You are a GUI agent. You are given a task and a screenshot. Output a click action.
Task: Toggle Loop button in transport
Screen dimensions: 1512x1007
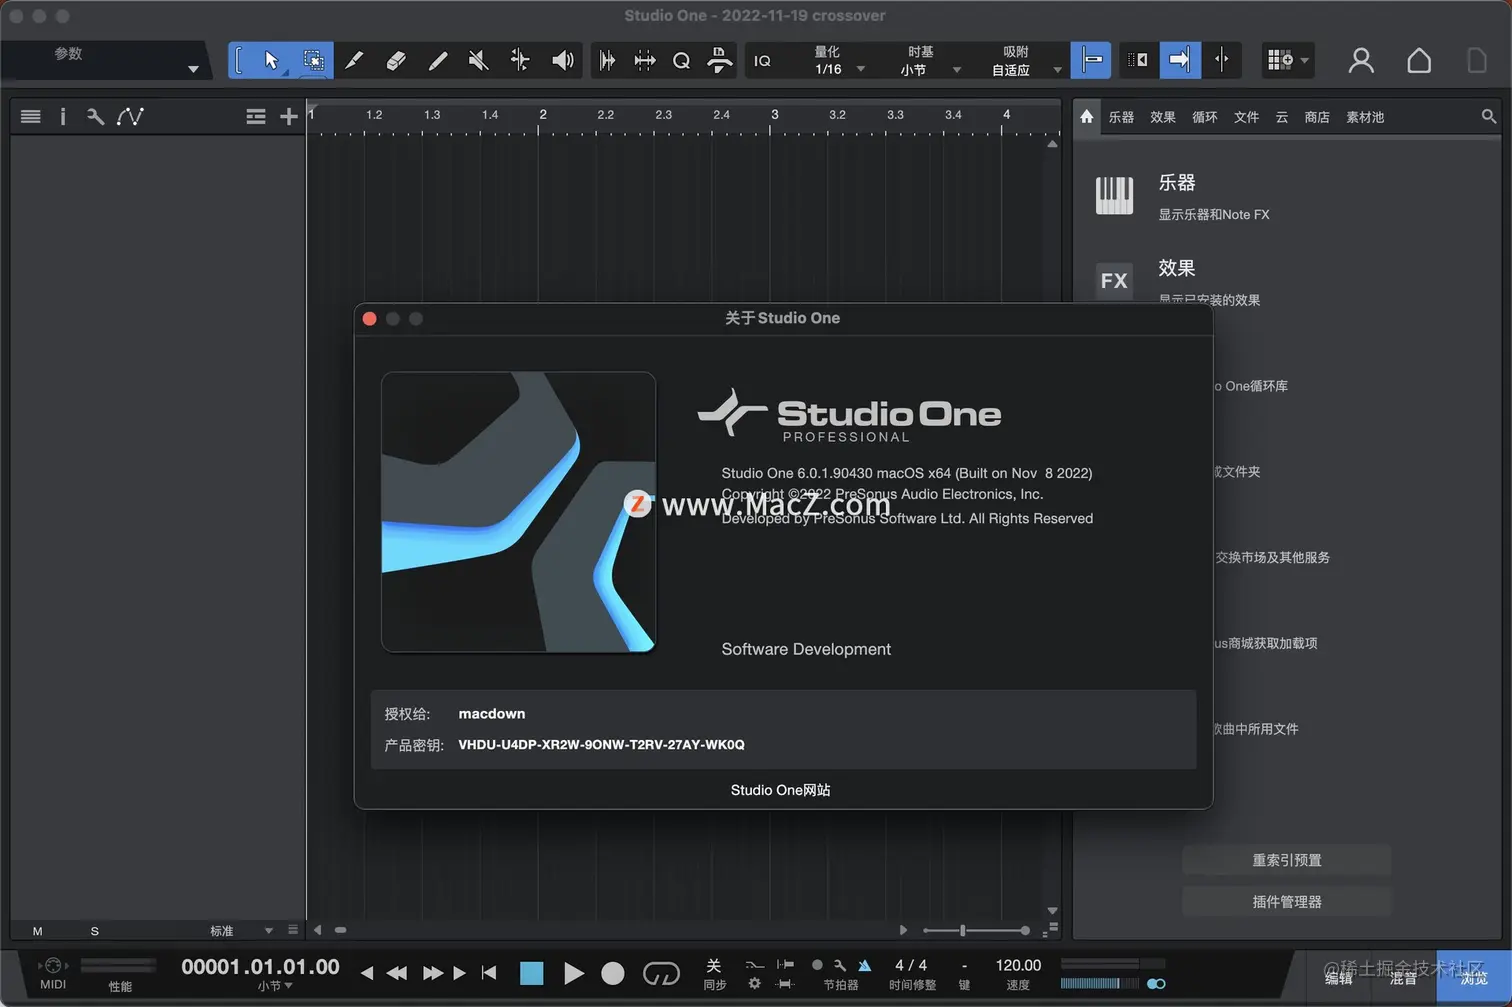click(661, 973)
